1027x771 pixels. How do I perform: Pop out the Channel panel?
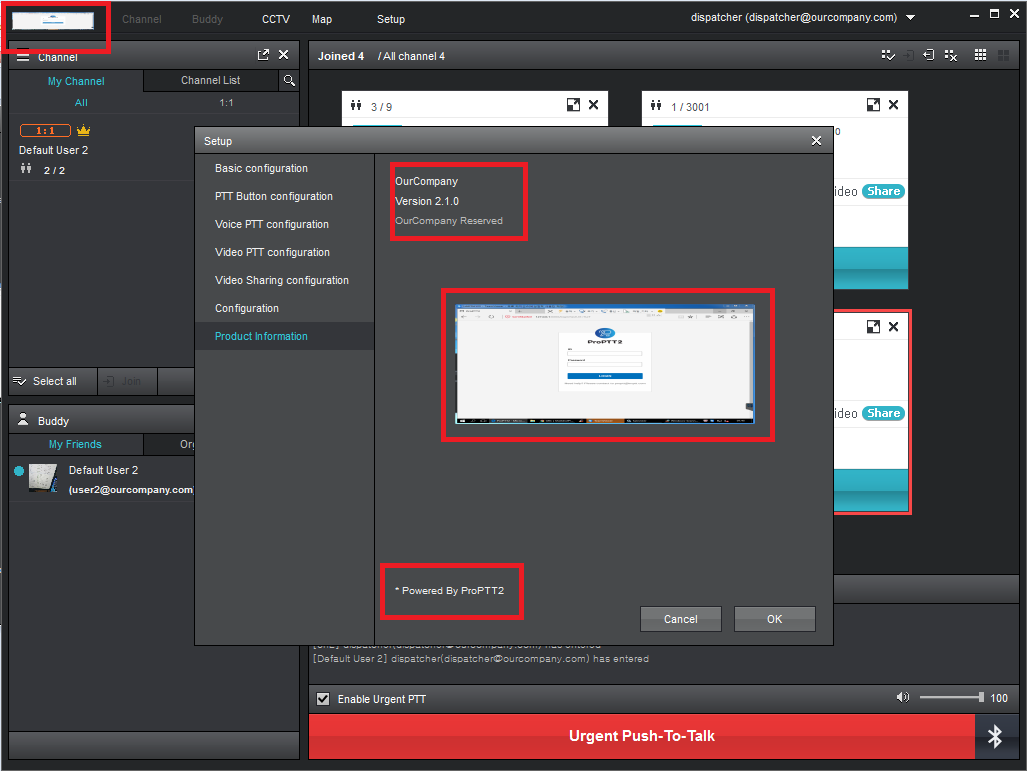click(263, 56)
